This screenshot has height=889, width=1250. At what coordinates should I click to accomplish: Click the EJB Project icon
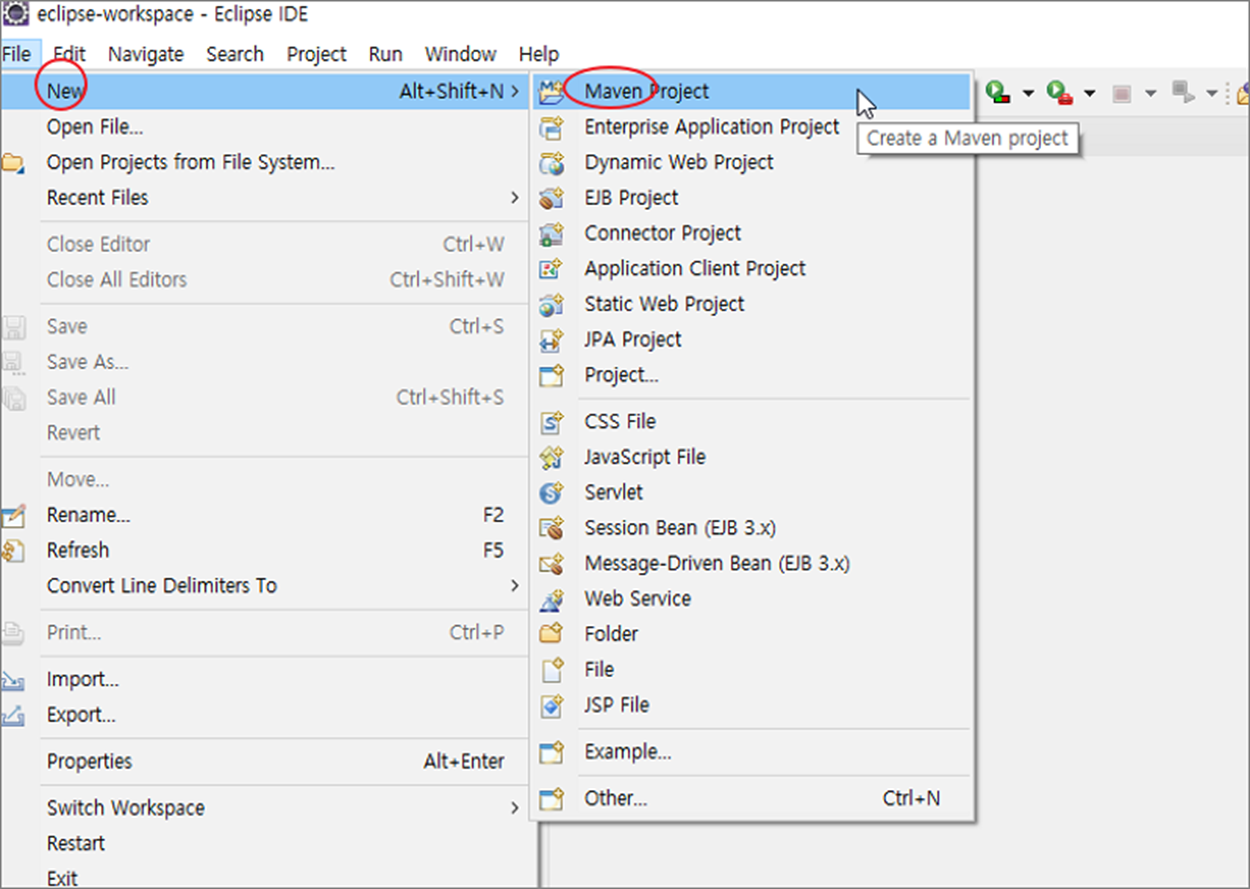(552, 198)
